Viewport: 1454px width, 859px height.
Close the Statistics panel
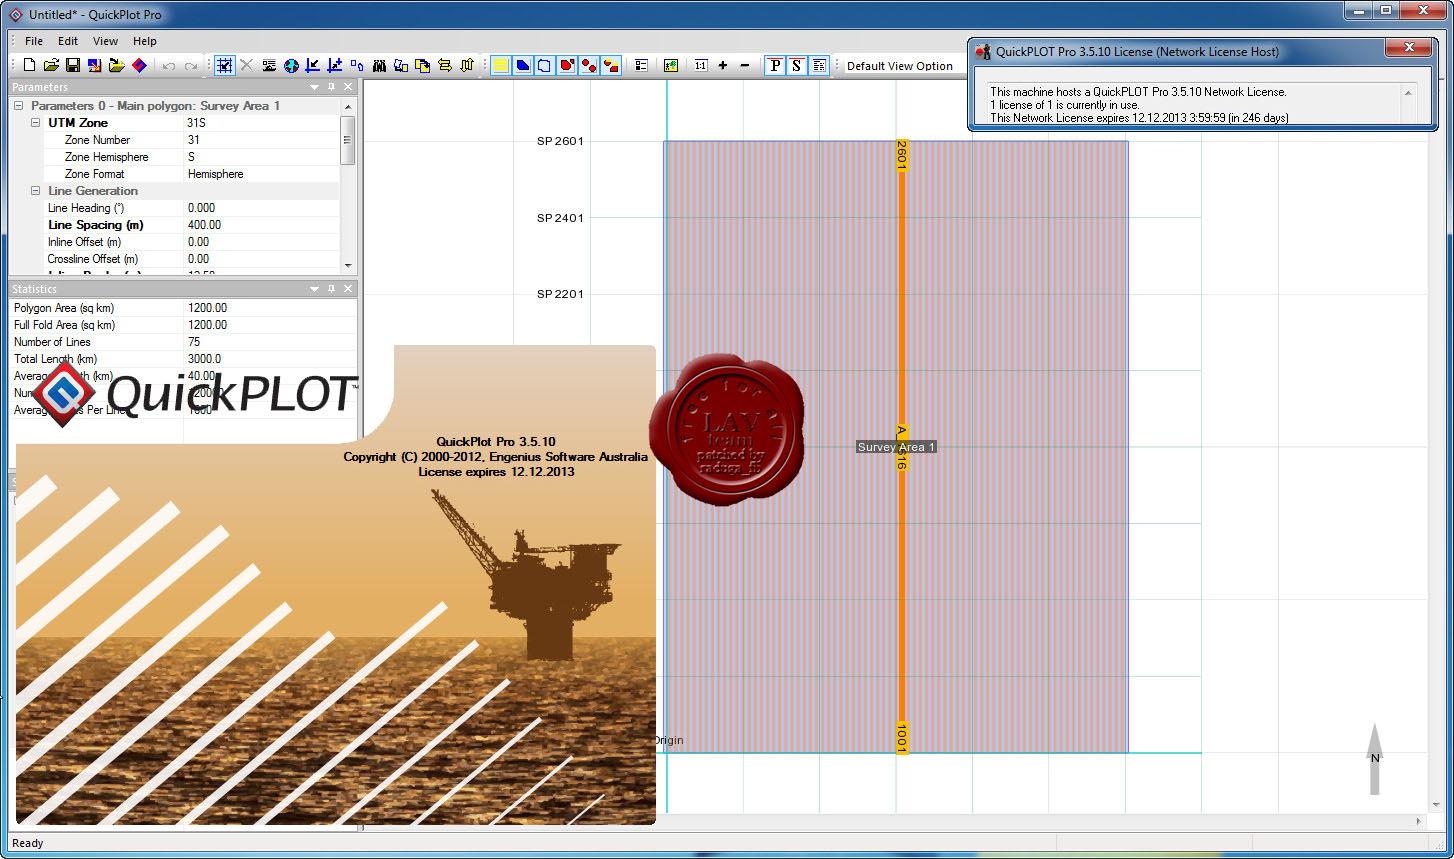click(348, 289)
